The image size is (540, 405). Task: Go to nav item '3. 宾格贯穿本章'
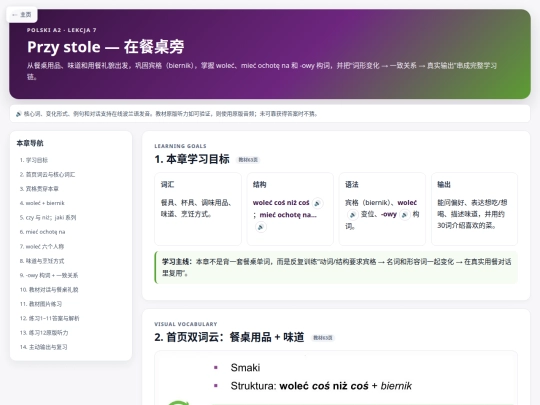pyautogui.click(x=39, y=189)
